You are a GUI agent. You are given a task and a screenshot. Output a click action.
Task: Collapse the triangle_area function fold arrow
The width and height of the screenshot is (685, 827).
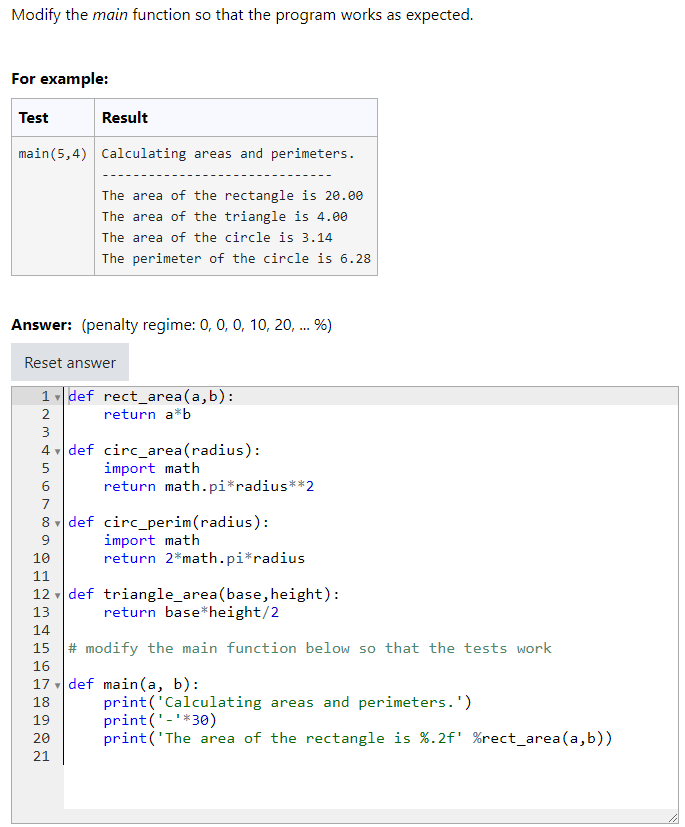click(56, 594)
